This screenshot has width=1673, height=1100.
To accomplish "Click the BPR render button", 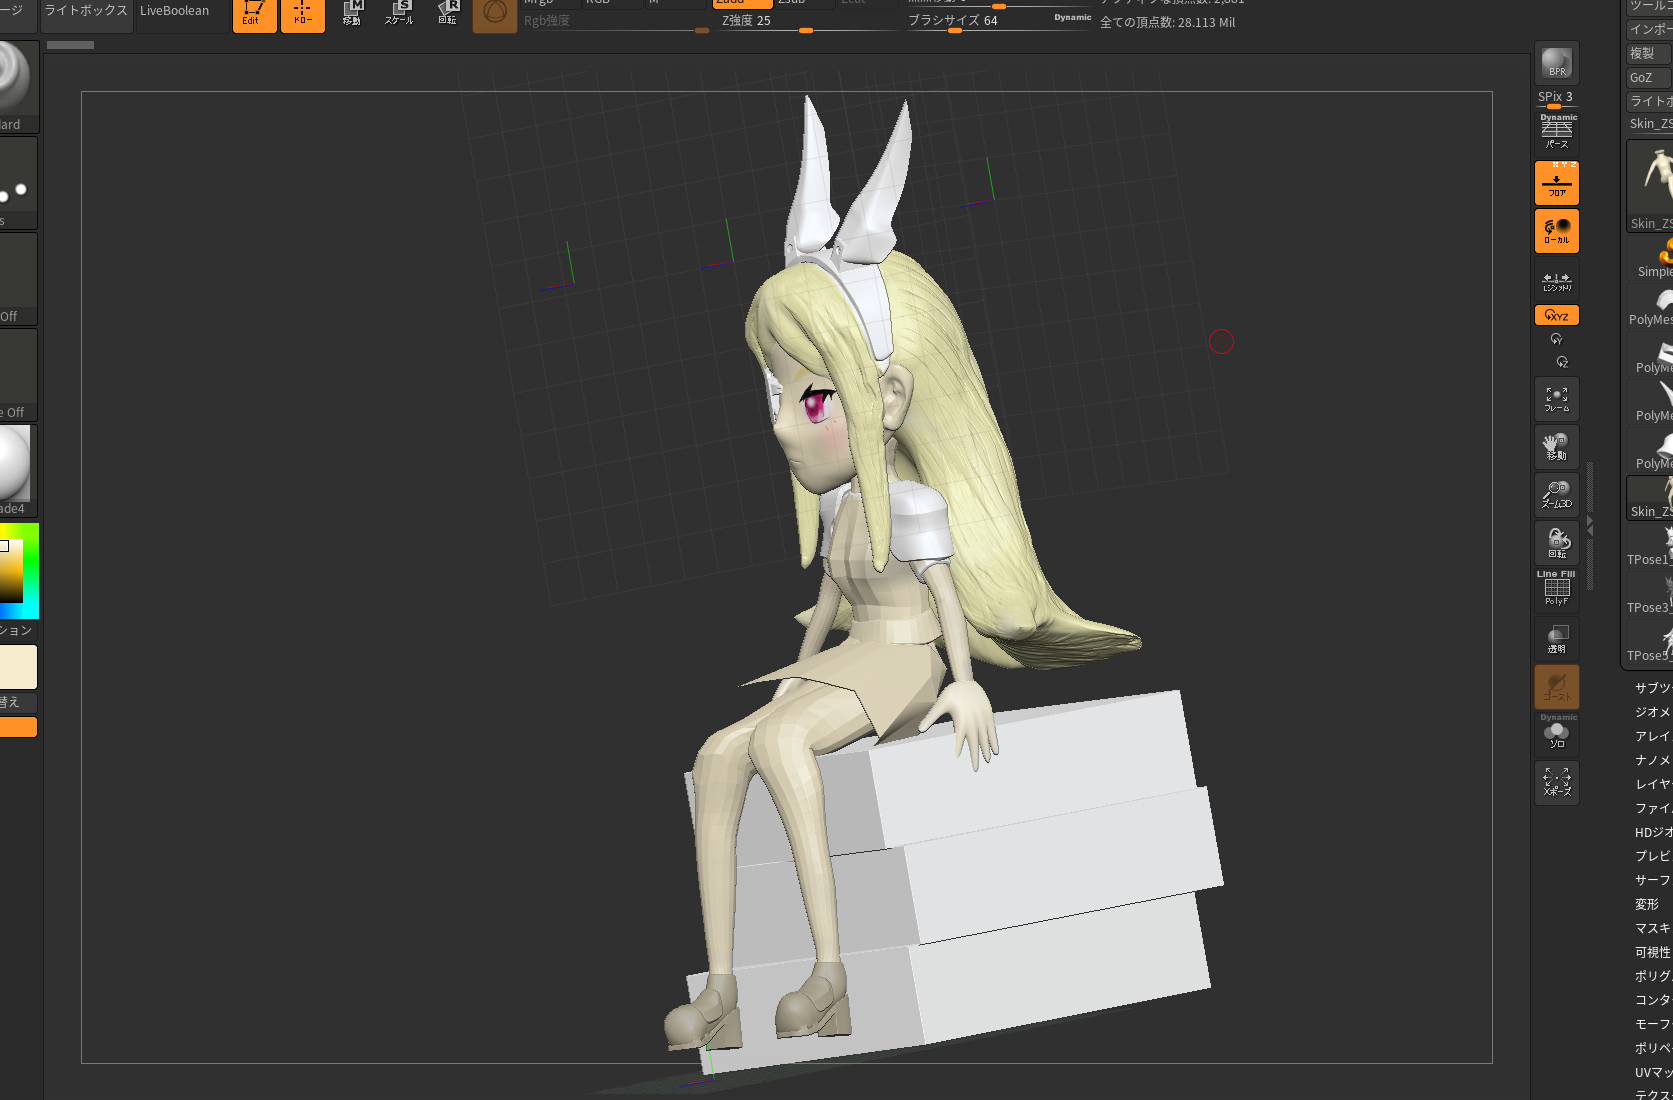I will coord(1556,63).
